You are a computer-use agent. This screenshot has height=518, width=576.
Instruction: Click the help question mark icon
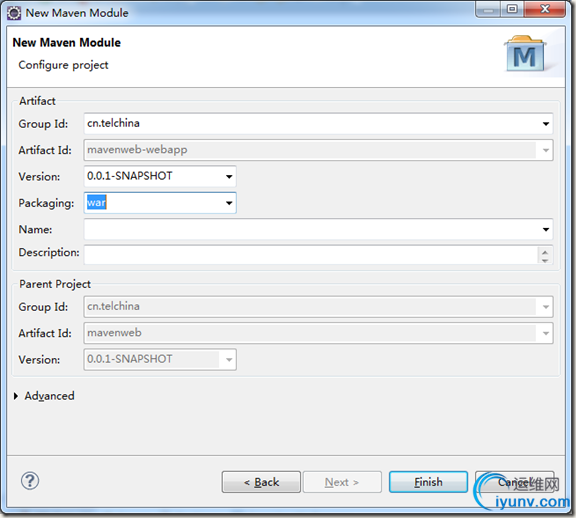30,481
